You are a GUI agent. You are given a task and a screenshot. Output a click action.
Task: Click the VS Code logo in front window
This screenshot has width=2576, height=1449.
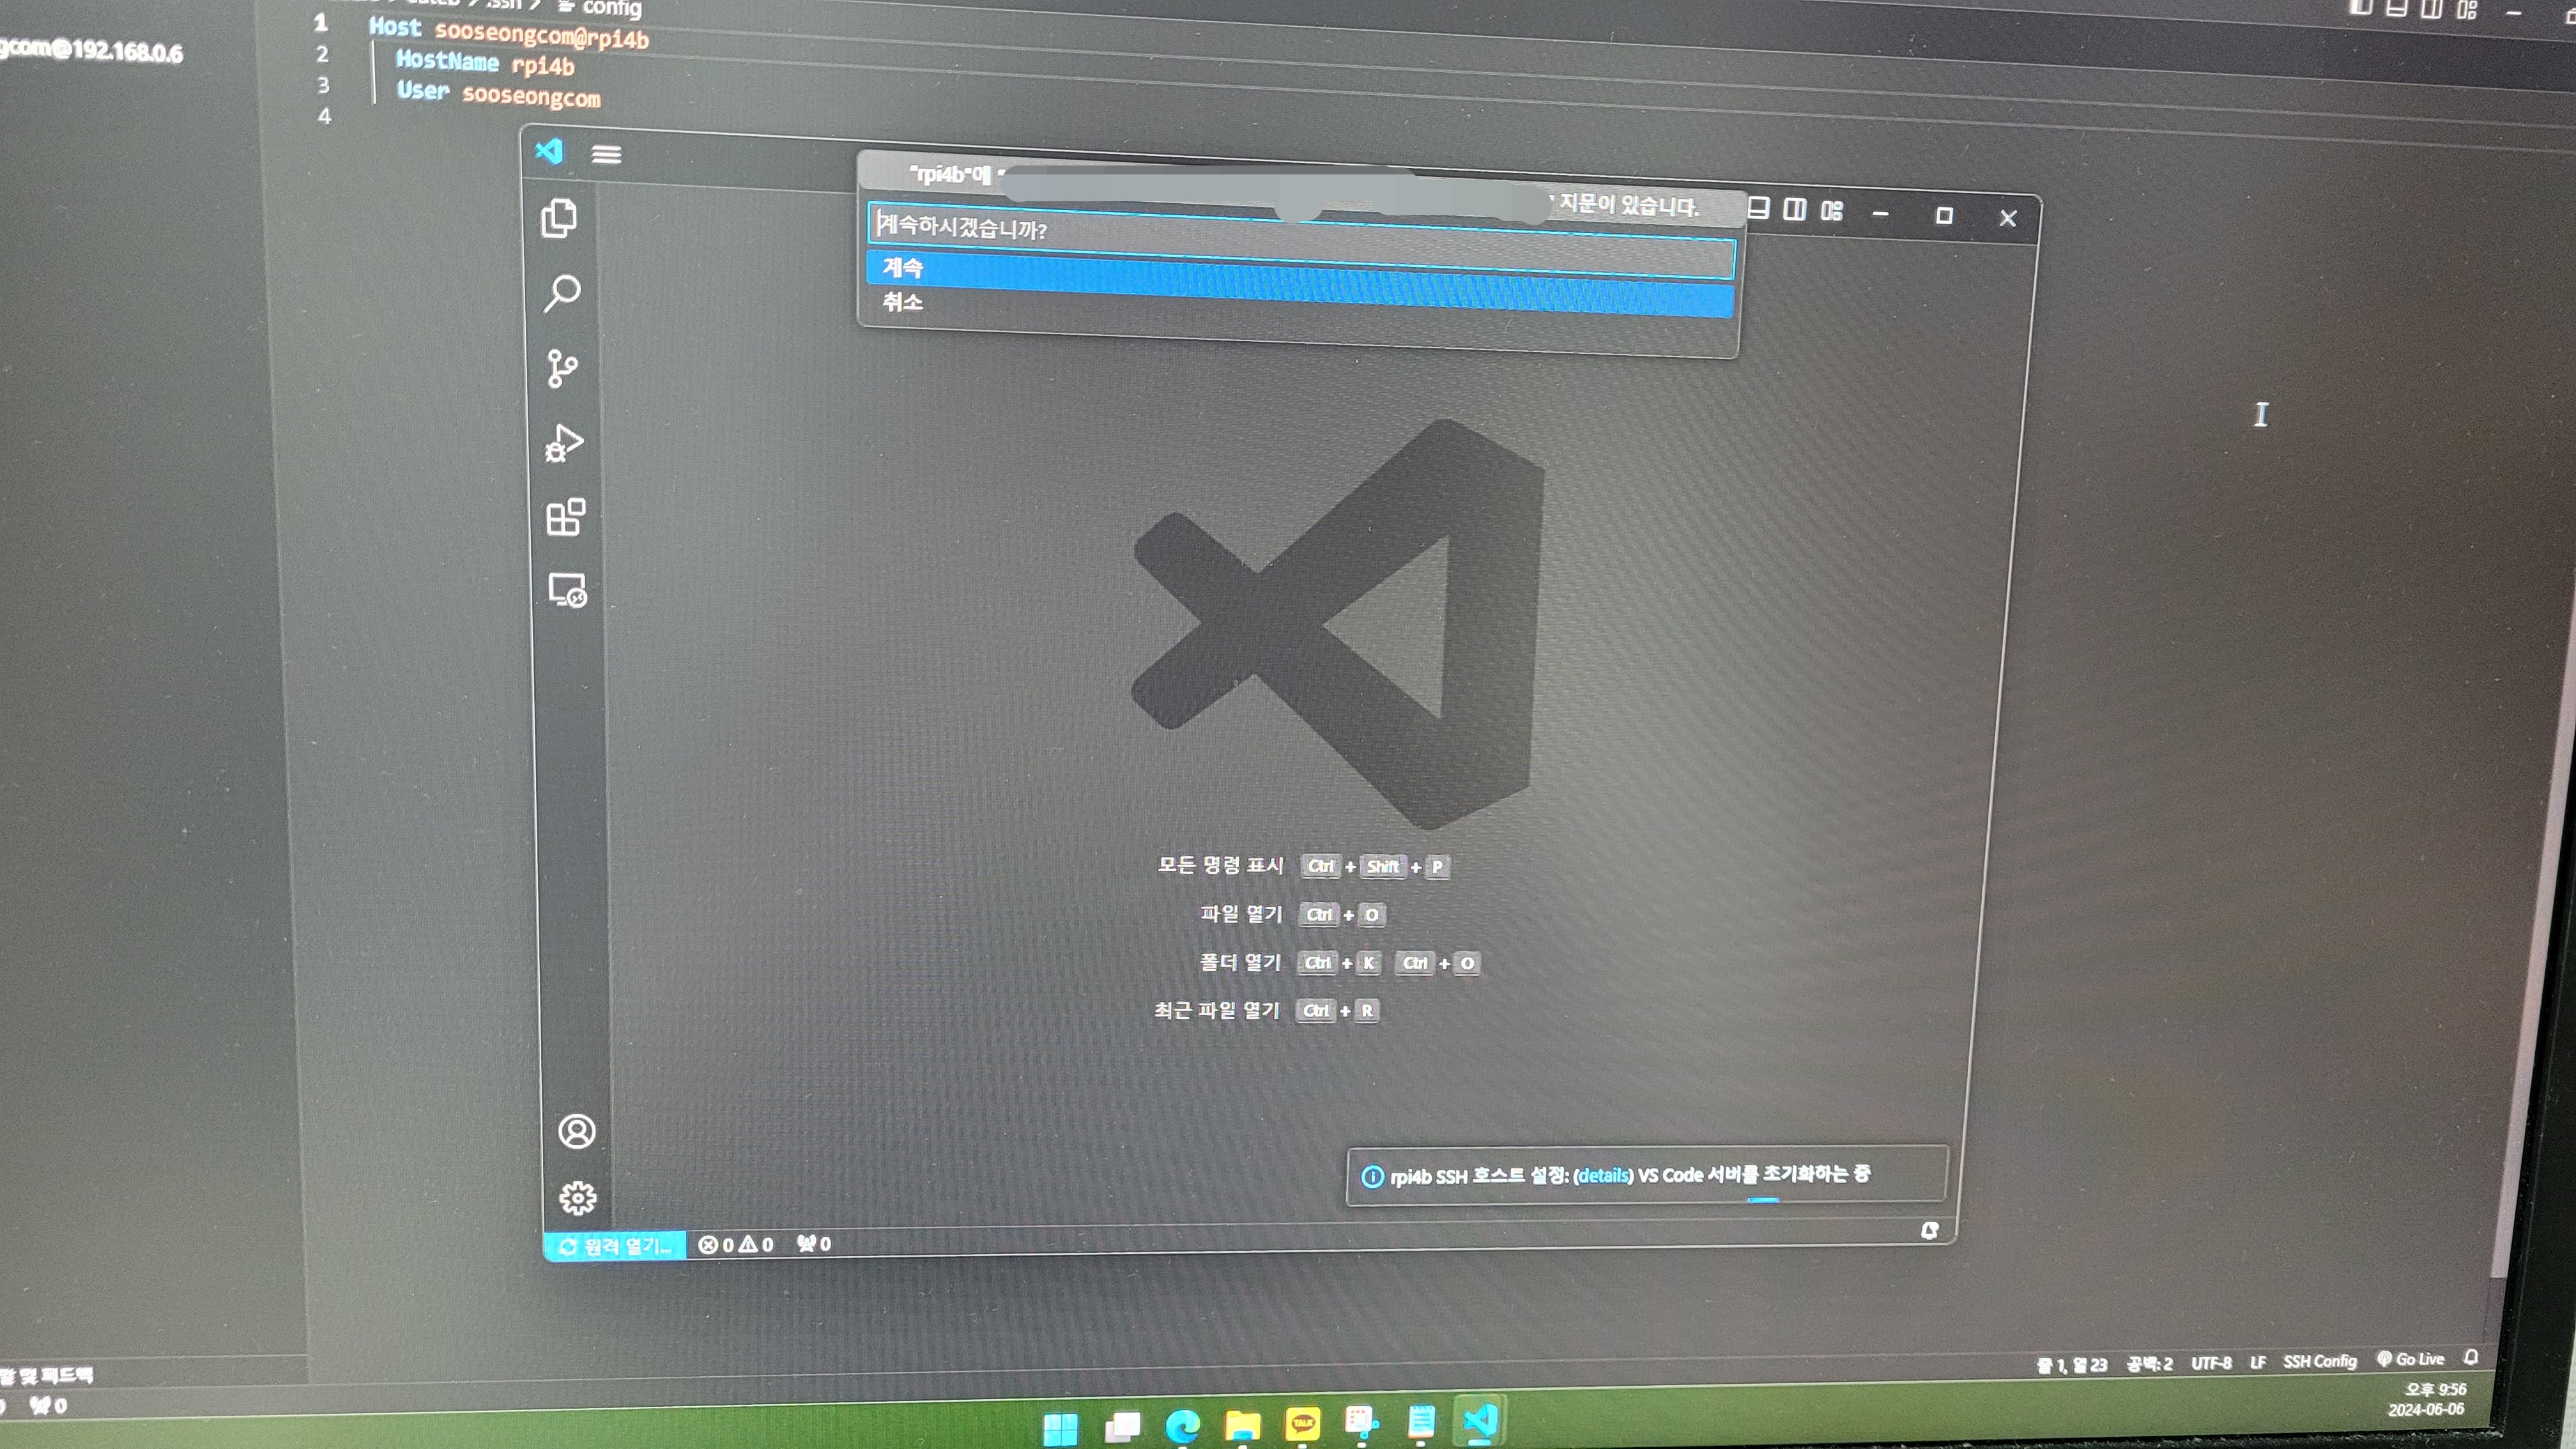549,151
